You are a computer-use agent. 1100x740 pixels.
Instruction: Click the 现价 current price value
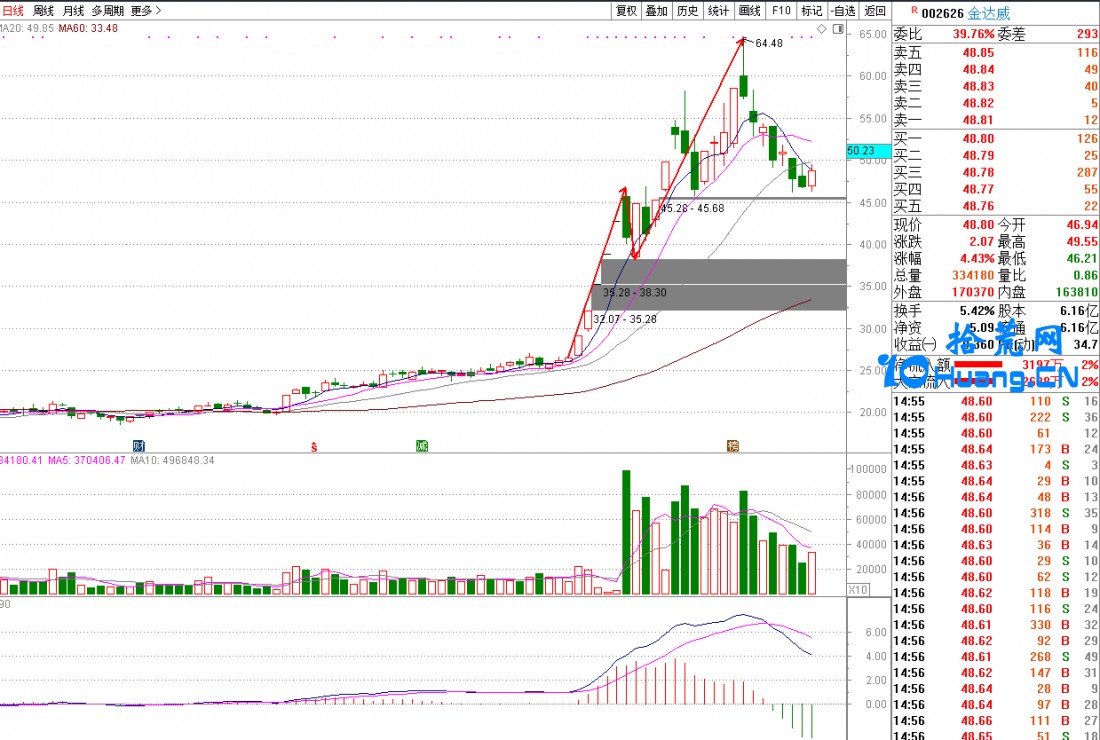click(978, 225)
